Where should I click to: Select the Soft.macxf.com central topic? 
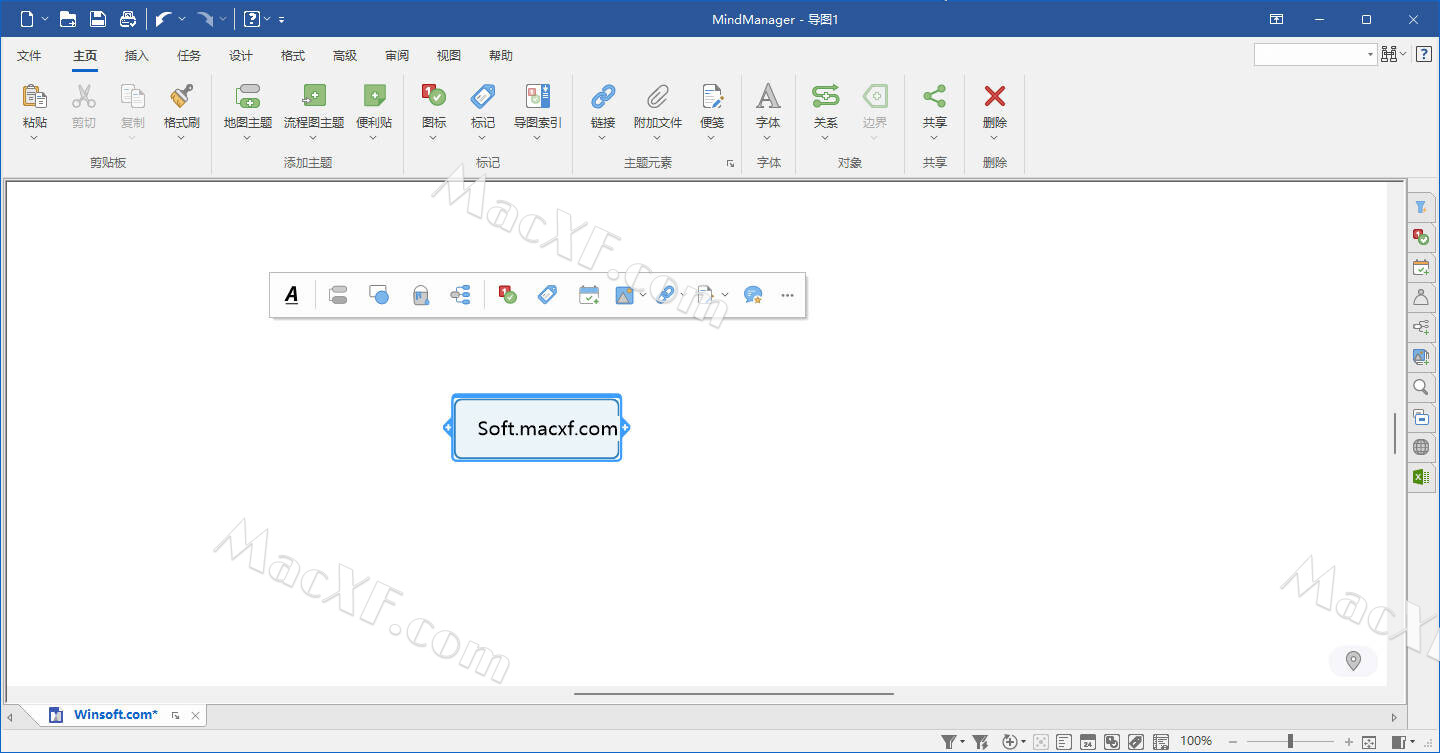(537, 428)
